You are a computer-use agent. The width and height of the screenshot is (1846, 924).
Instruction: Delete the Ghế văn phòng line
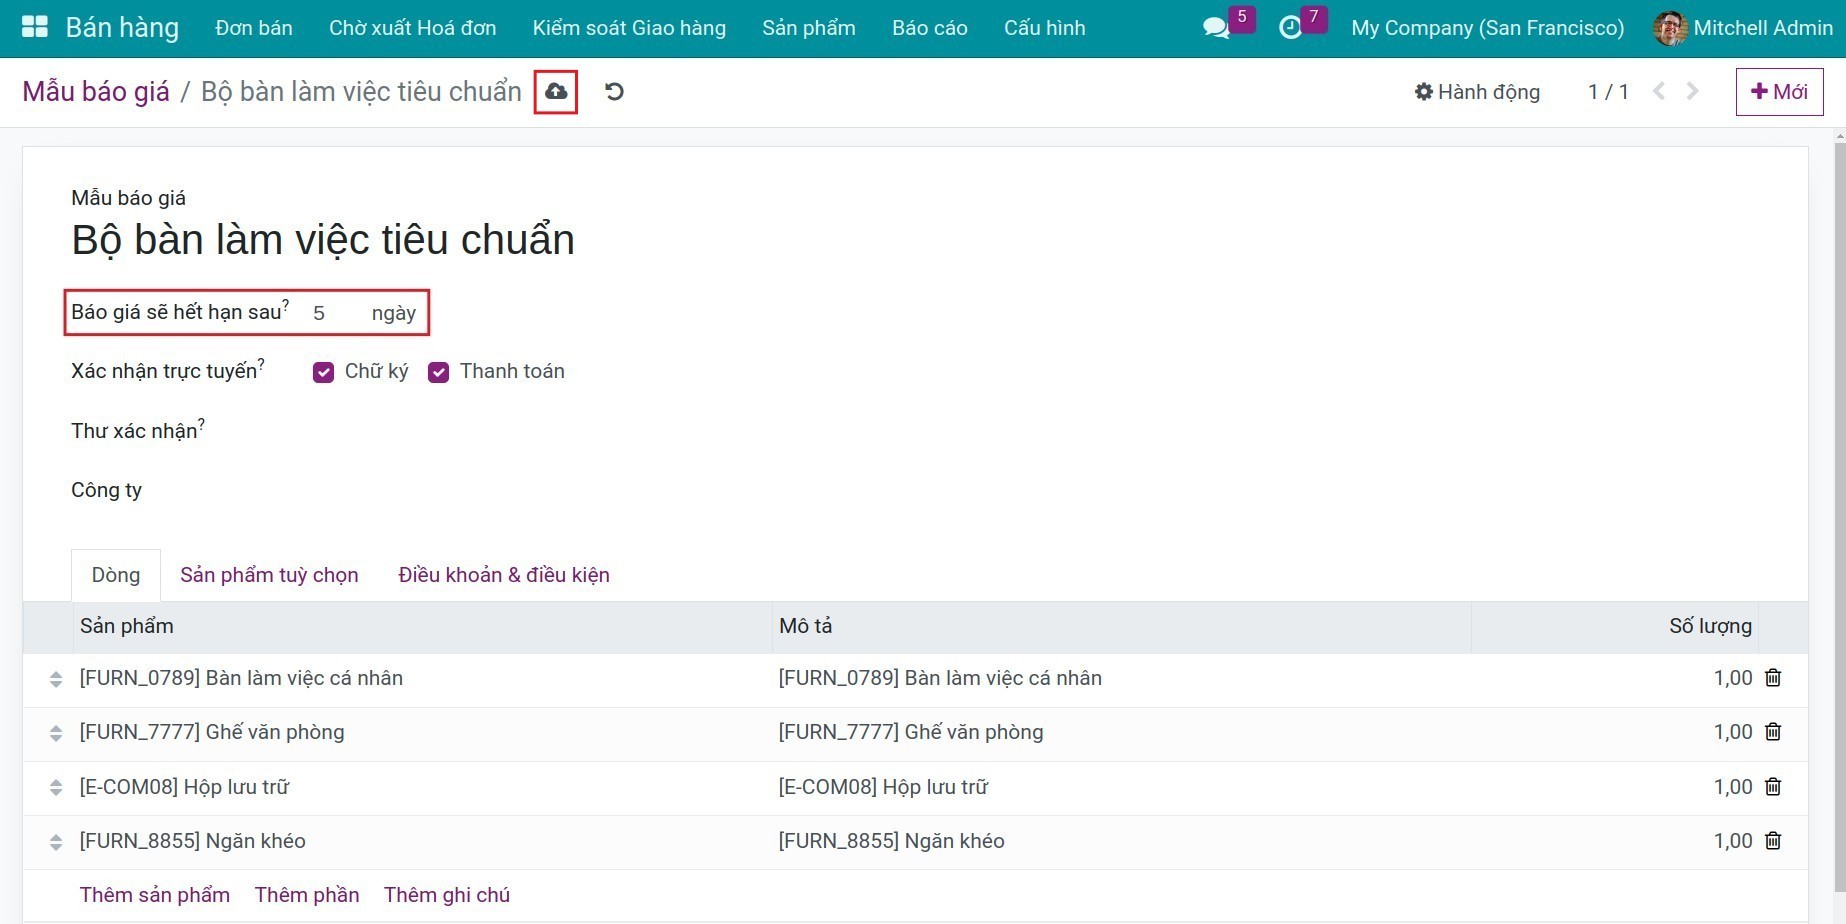tap(1773, 732)
